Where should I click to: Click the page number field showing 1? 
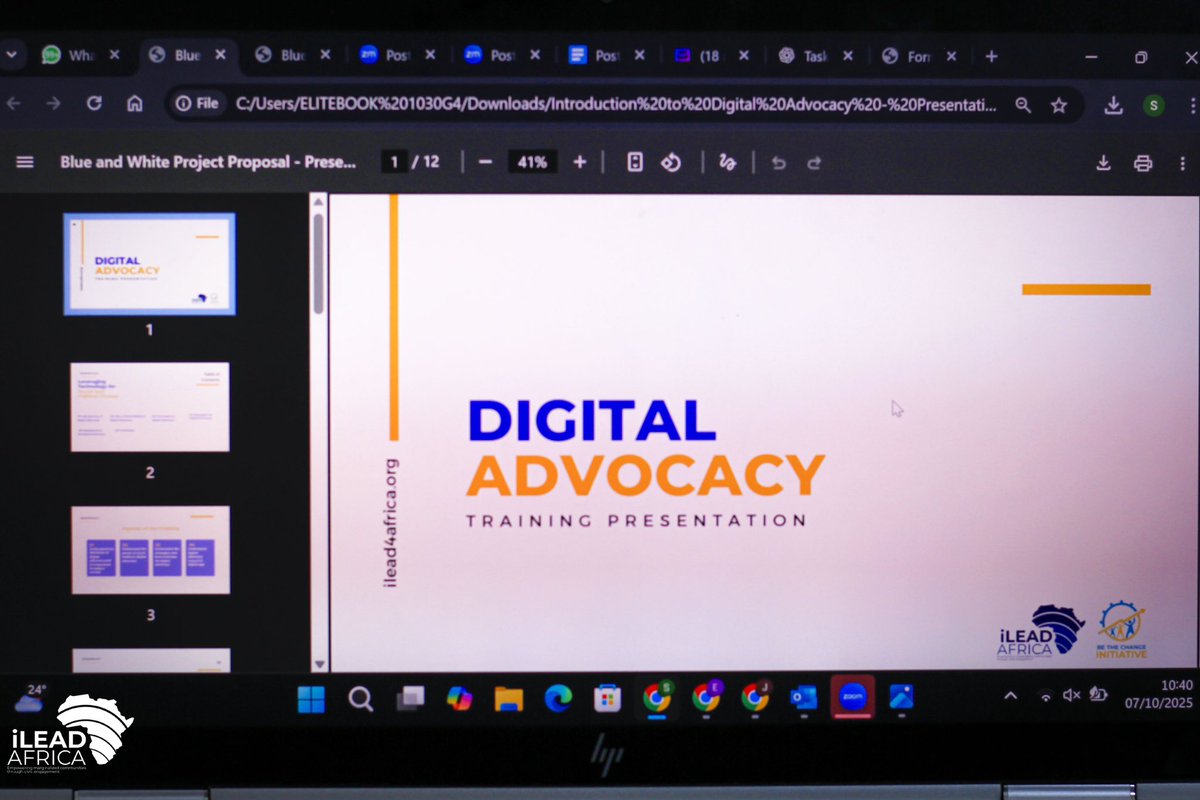point(395,162)
